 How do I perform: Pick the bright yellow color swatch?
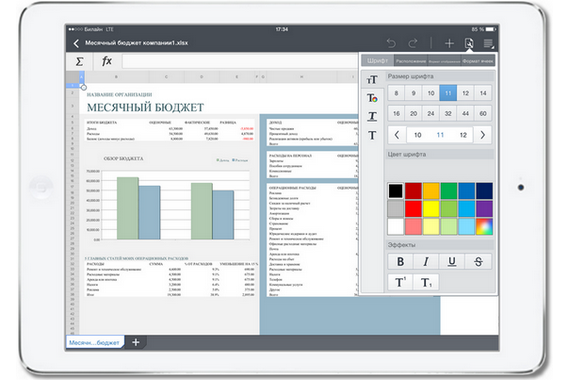pyautogui.click(x=431, y=209)
